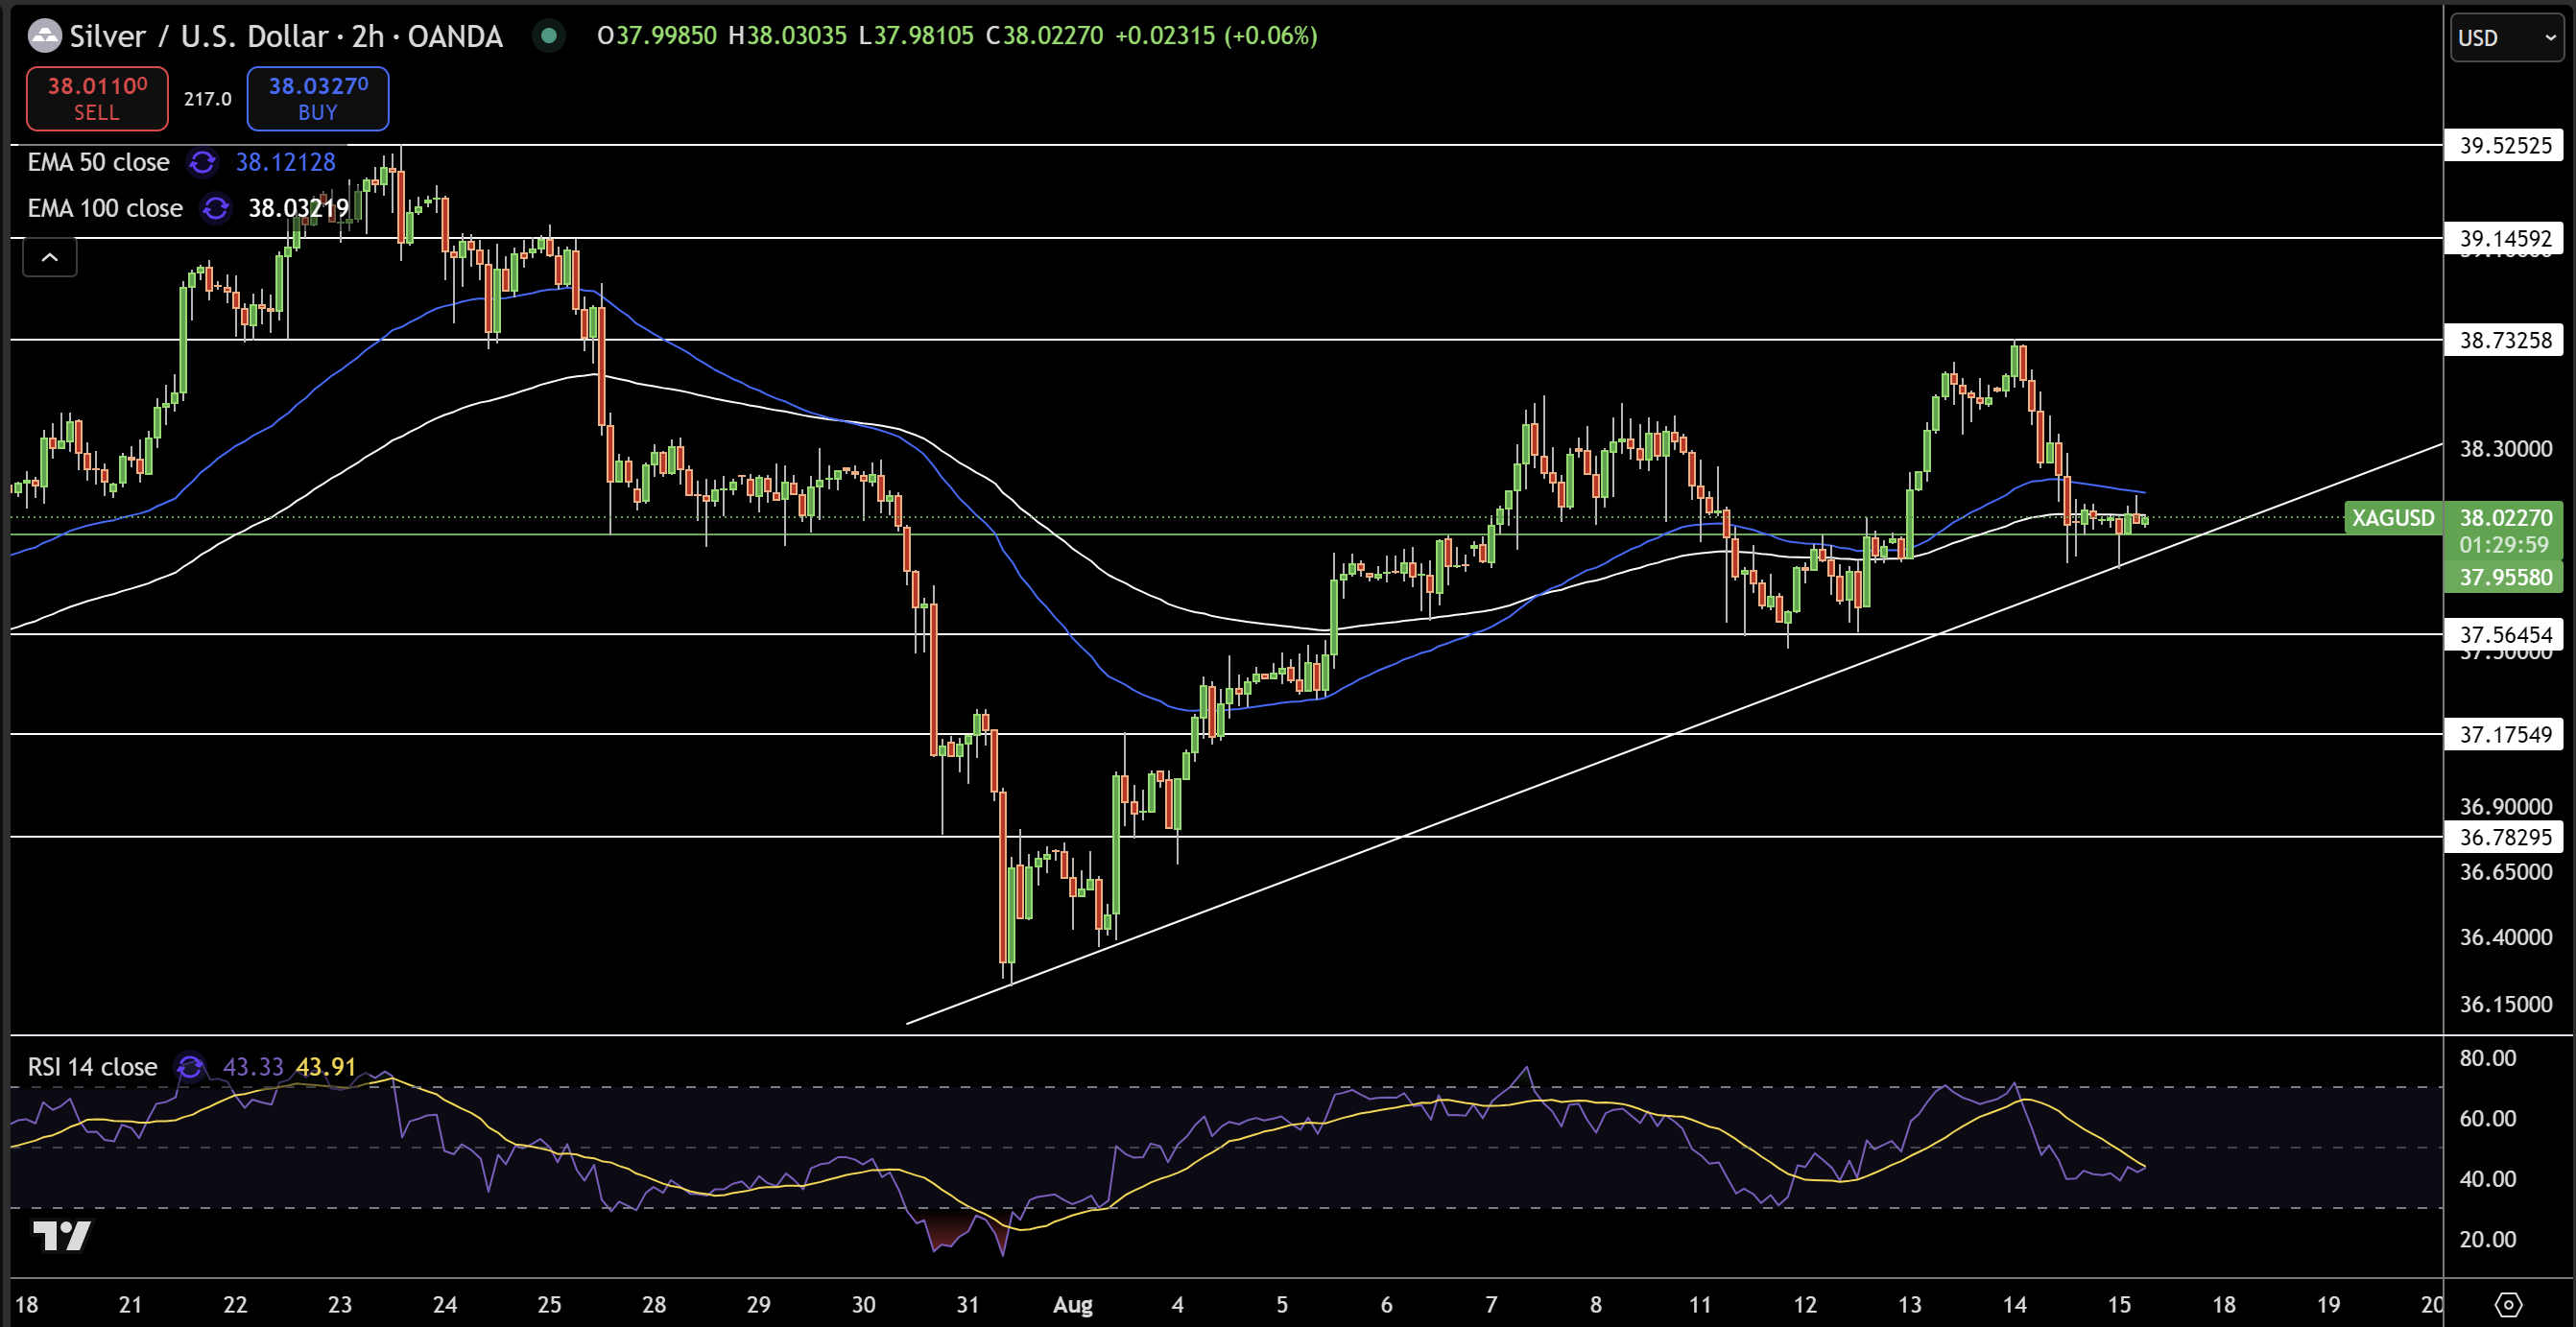
Task: Click the EMA 100 value 38.03219
Action: coord(298,208)
